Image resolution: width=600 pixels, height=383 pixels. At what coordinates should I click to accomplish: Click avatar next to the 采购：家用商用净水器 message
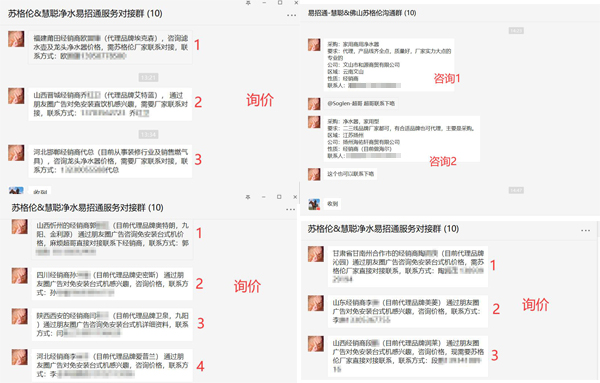point(314,45)
